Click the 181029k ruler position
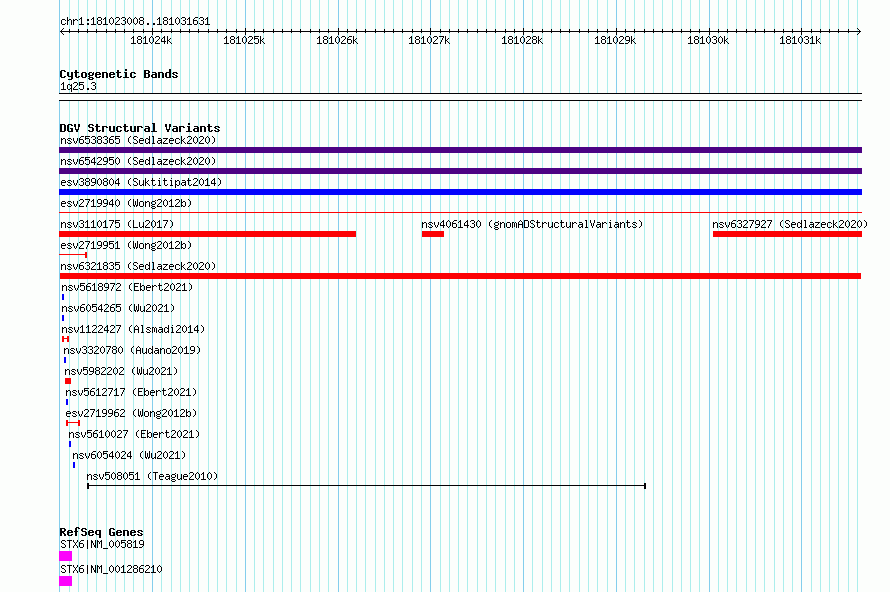 (615, 40)
